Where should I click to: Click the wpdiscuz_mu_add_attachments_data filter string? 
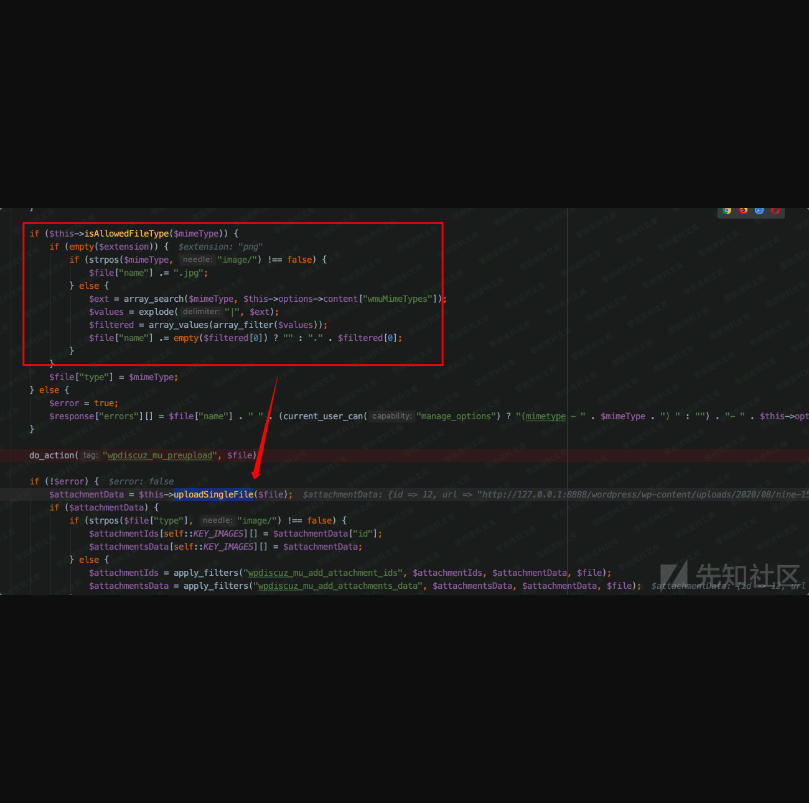[x=337, y=585]
